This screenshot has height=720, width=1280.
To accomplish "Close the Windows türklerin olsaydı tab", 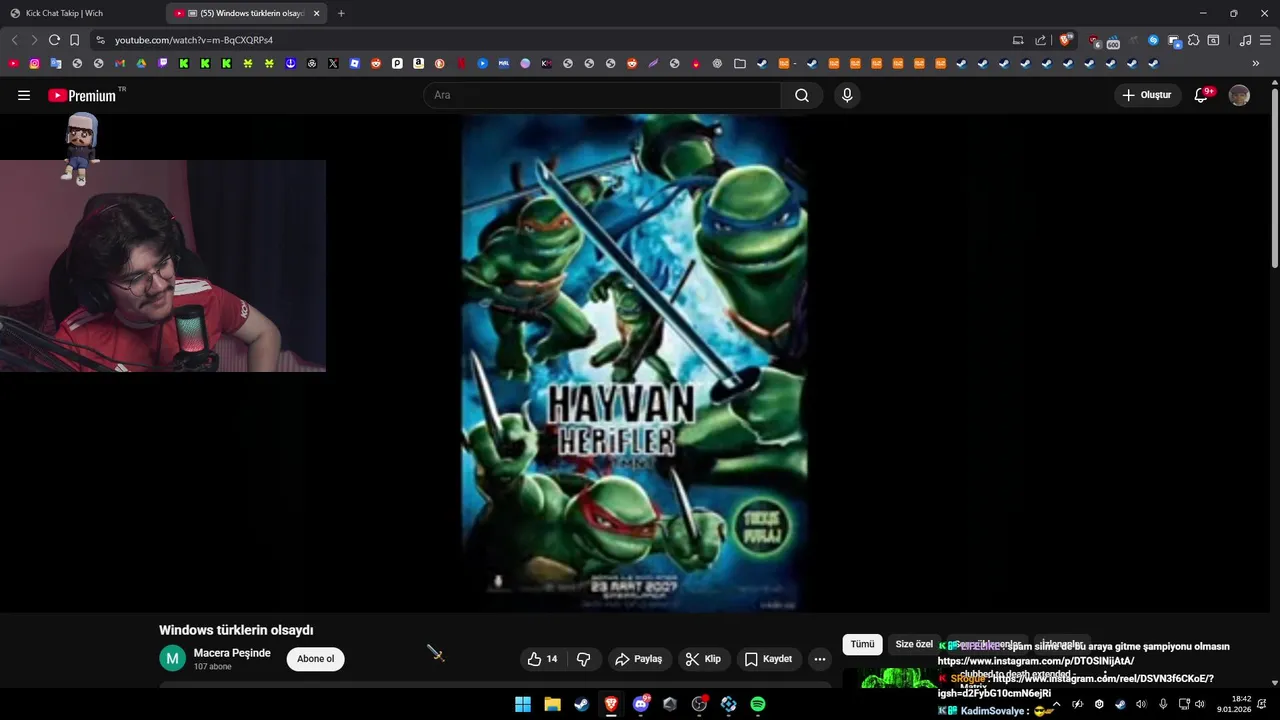I will 317,13.
